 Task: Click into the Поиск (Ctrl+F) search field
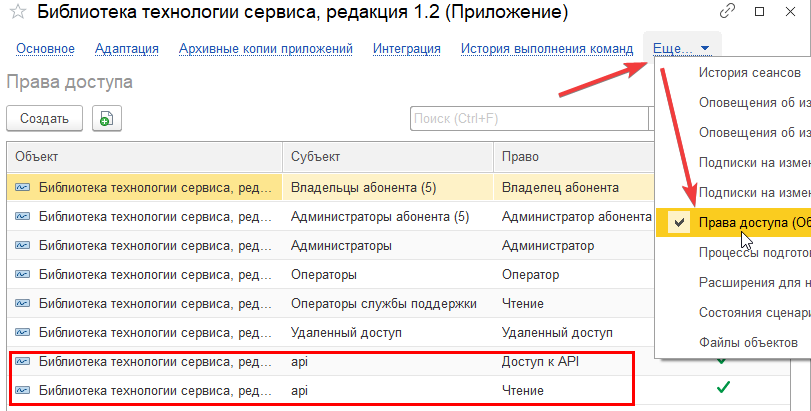click(528, 119)
